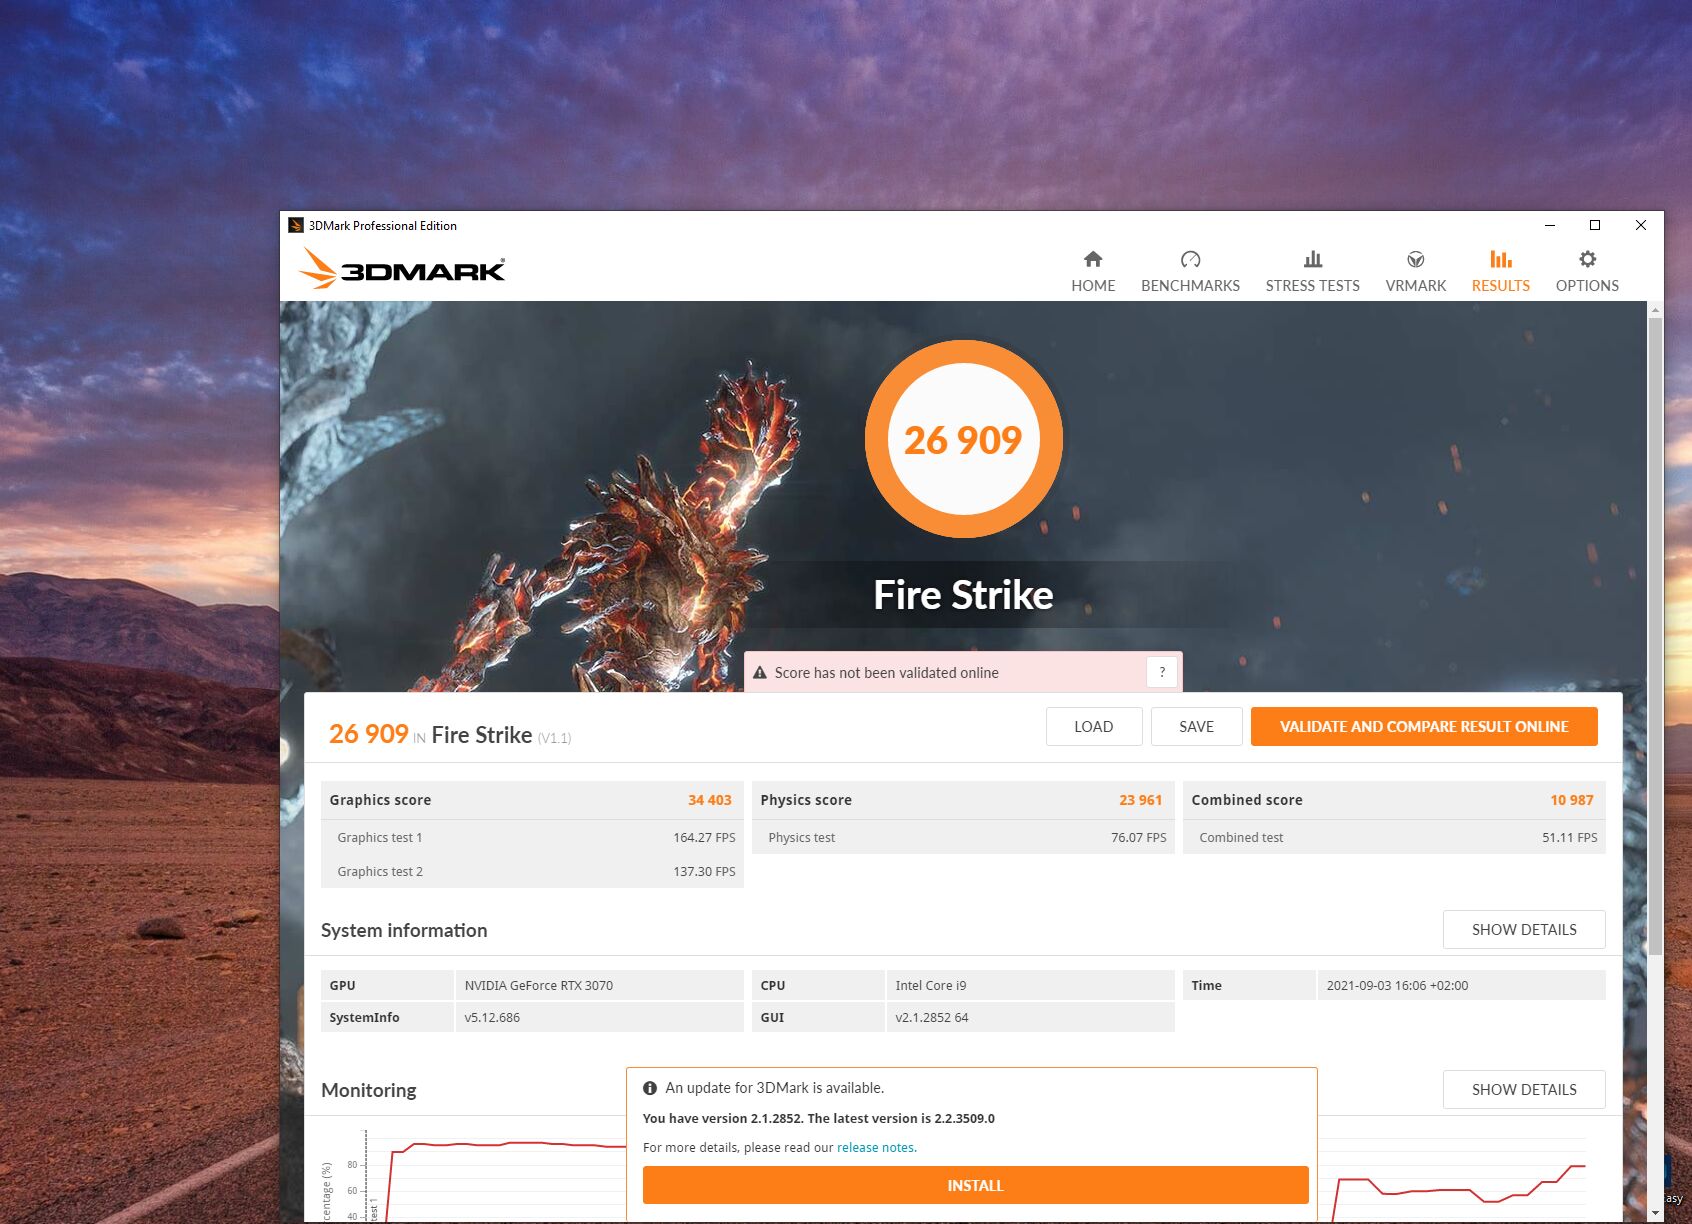Click the 164.27 FPS value
The image size is (1692, 1224).
point(704,838)
